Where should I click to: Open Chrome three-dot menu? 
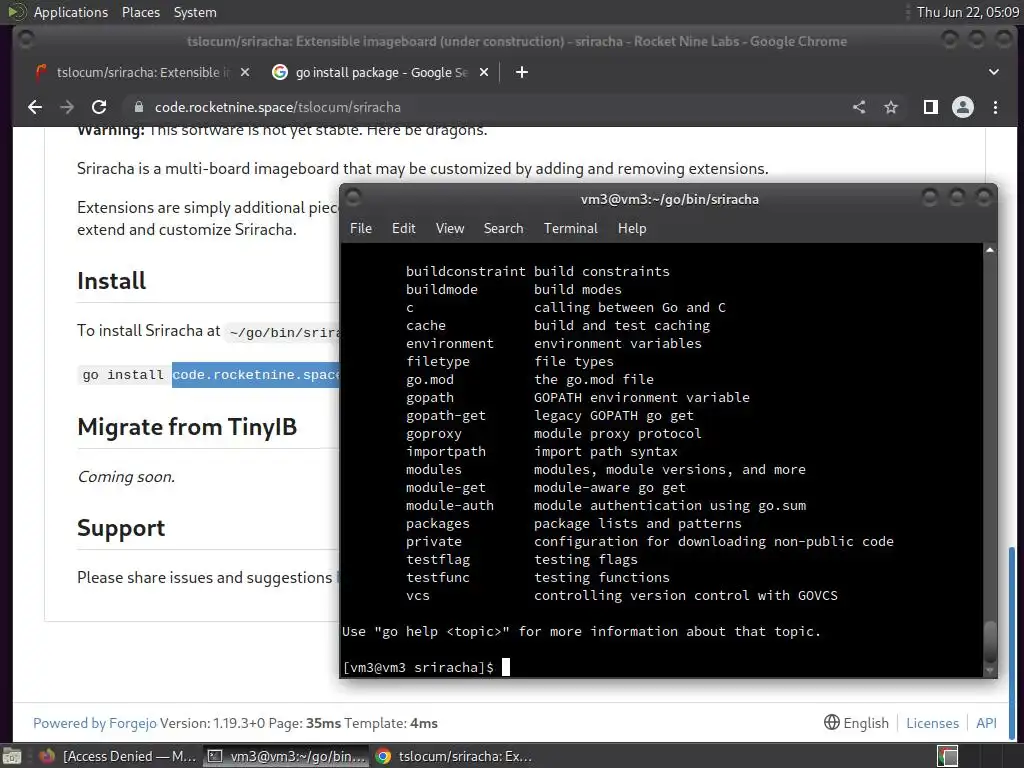click(995, 107)
